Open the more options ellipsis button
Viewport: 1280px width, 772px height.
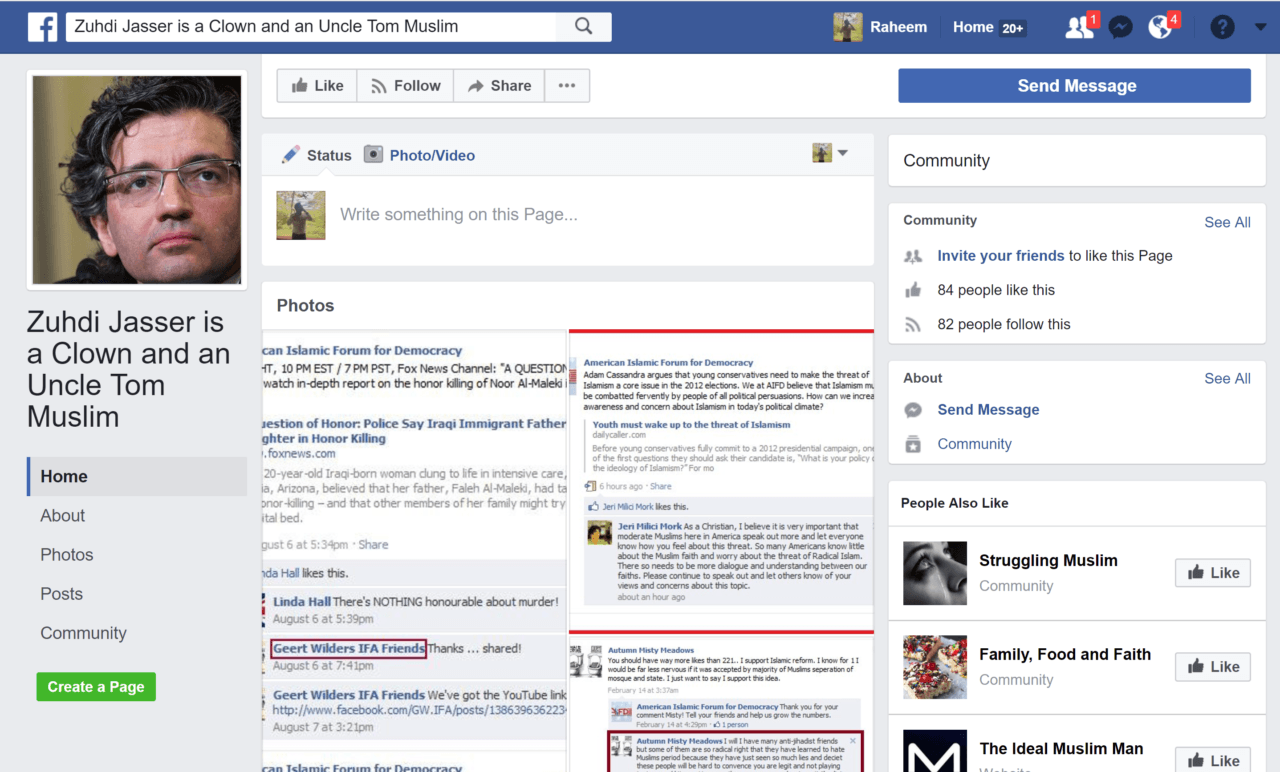click(x=567, y=86)
